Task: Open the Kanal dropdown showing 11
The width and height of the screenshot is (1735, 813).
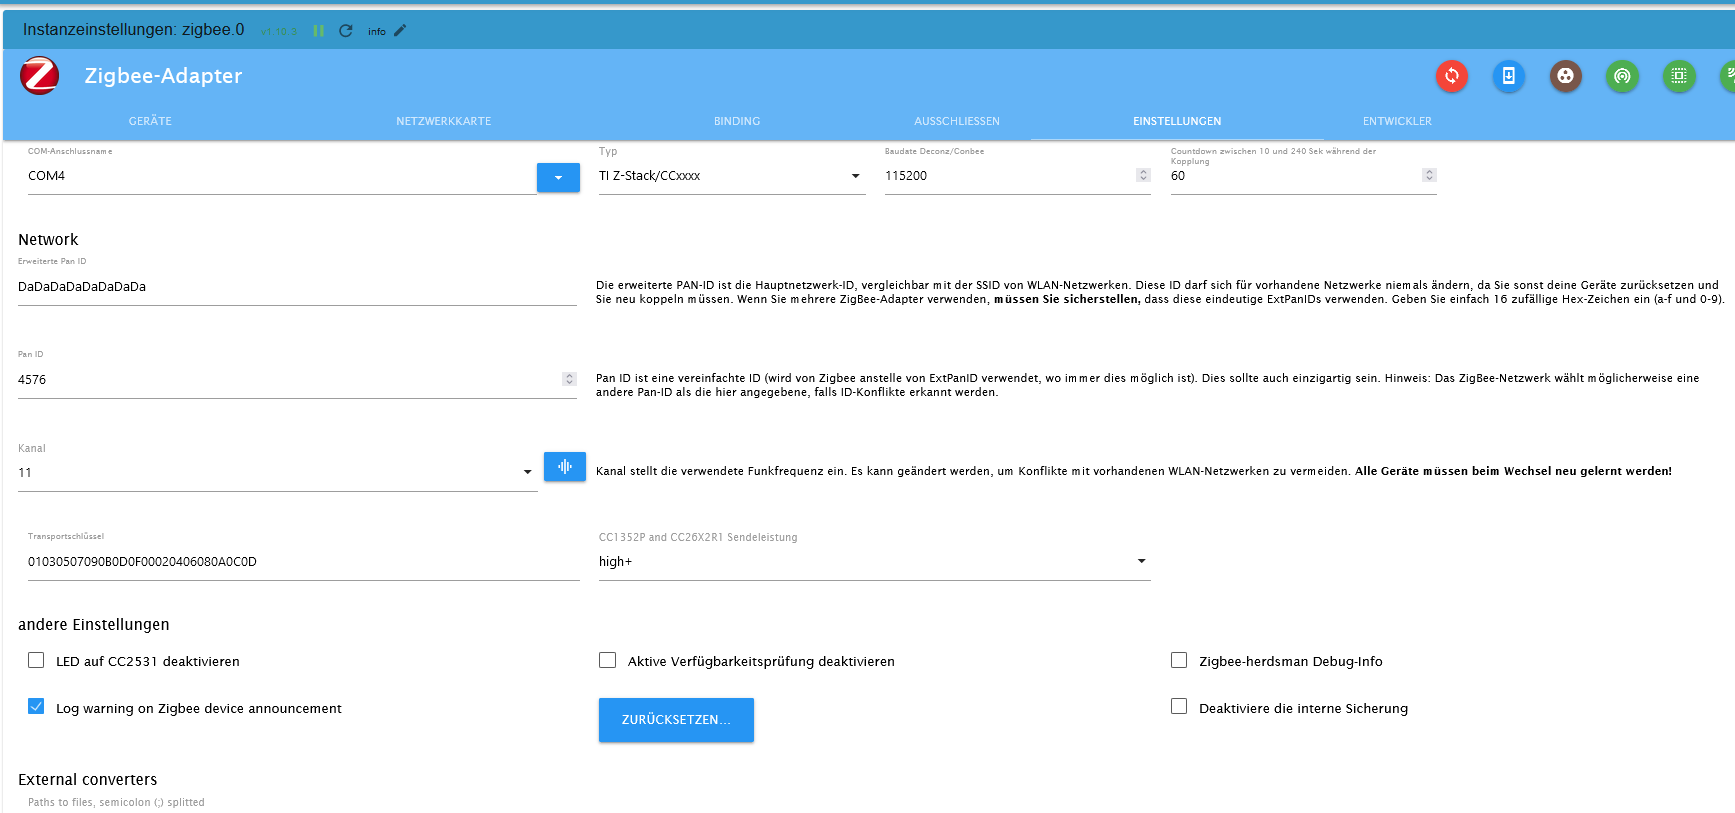Action: point(277,473)
